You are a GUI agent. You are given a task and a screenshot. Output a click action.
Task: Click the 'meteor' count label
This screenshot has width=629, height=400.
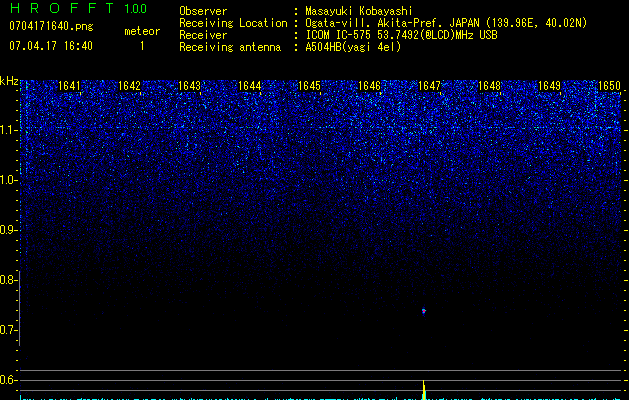[x=142, y=31]
